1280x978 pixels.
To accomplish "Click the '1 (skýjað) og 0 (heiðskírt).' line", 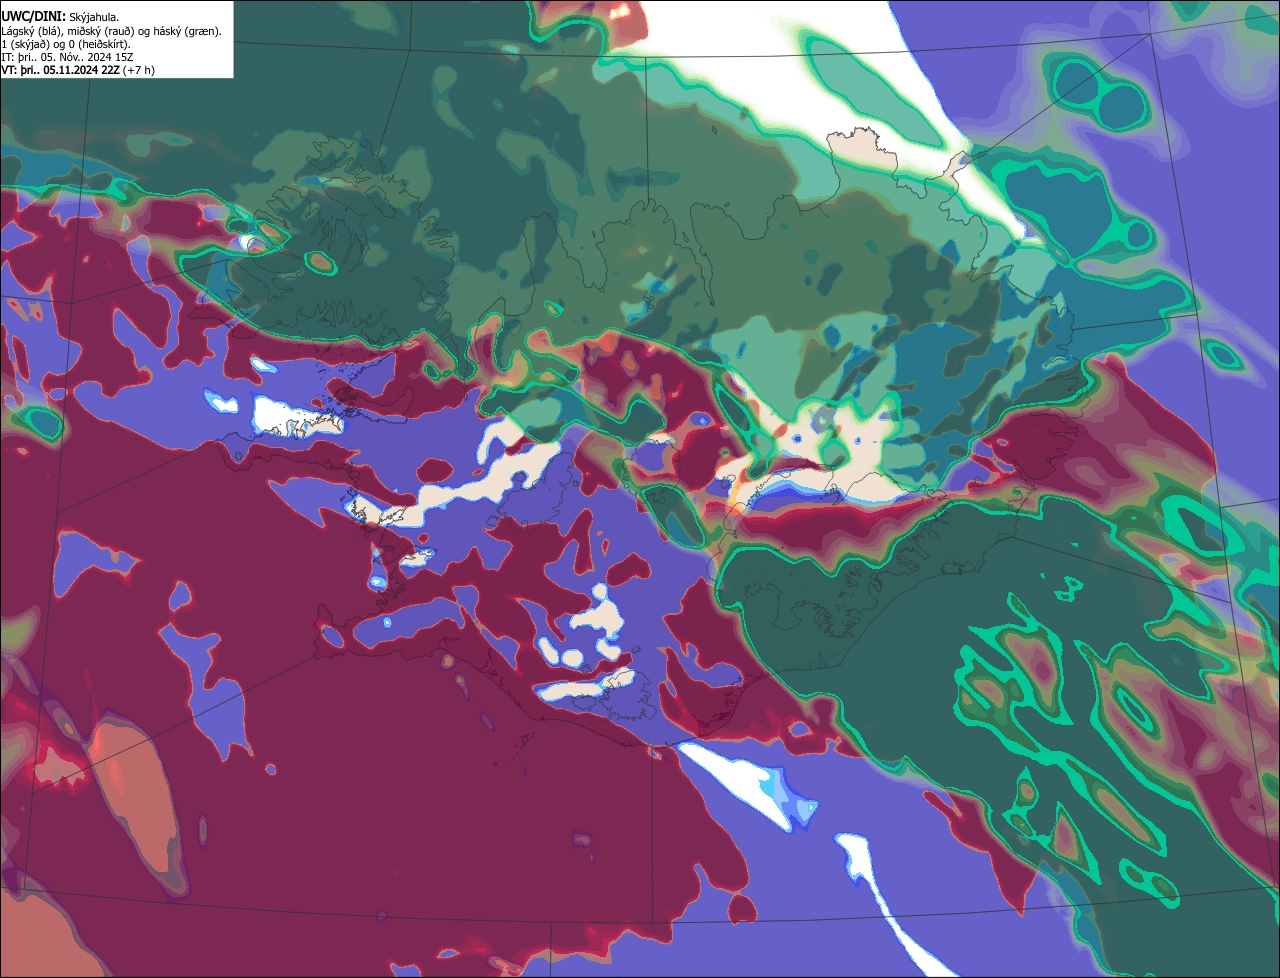I will 66,44.
